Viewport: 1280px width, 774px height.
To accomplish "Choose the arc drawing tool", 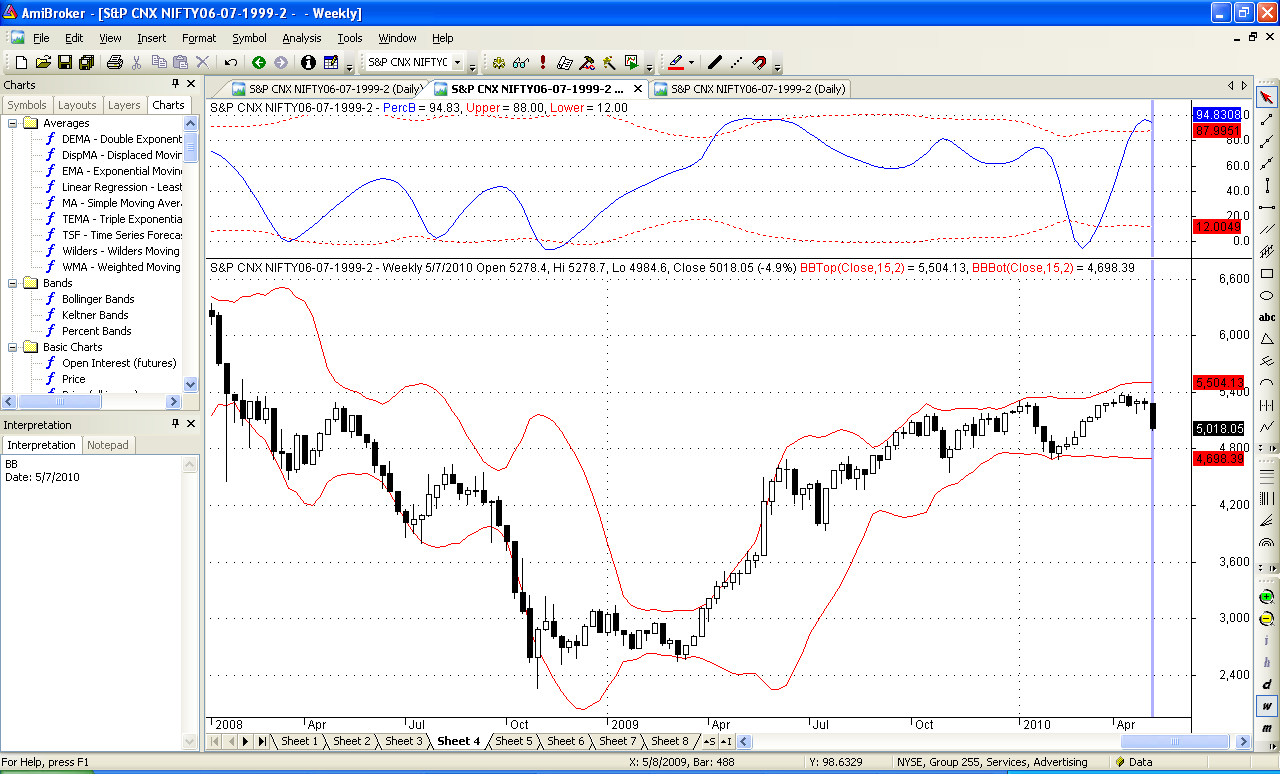I will click(1267, 383).
